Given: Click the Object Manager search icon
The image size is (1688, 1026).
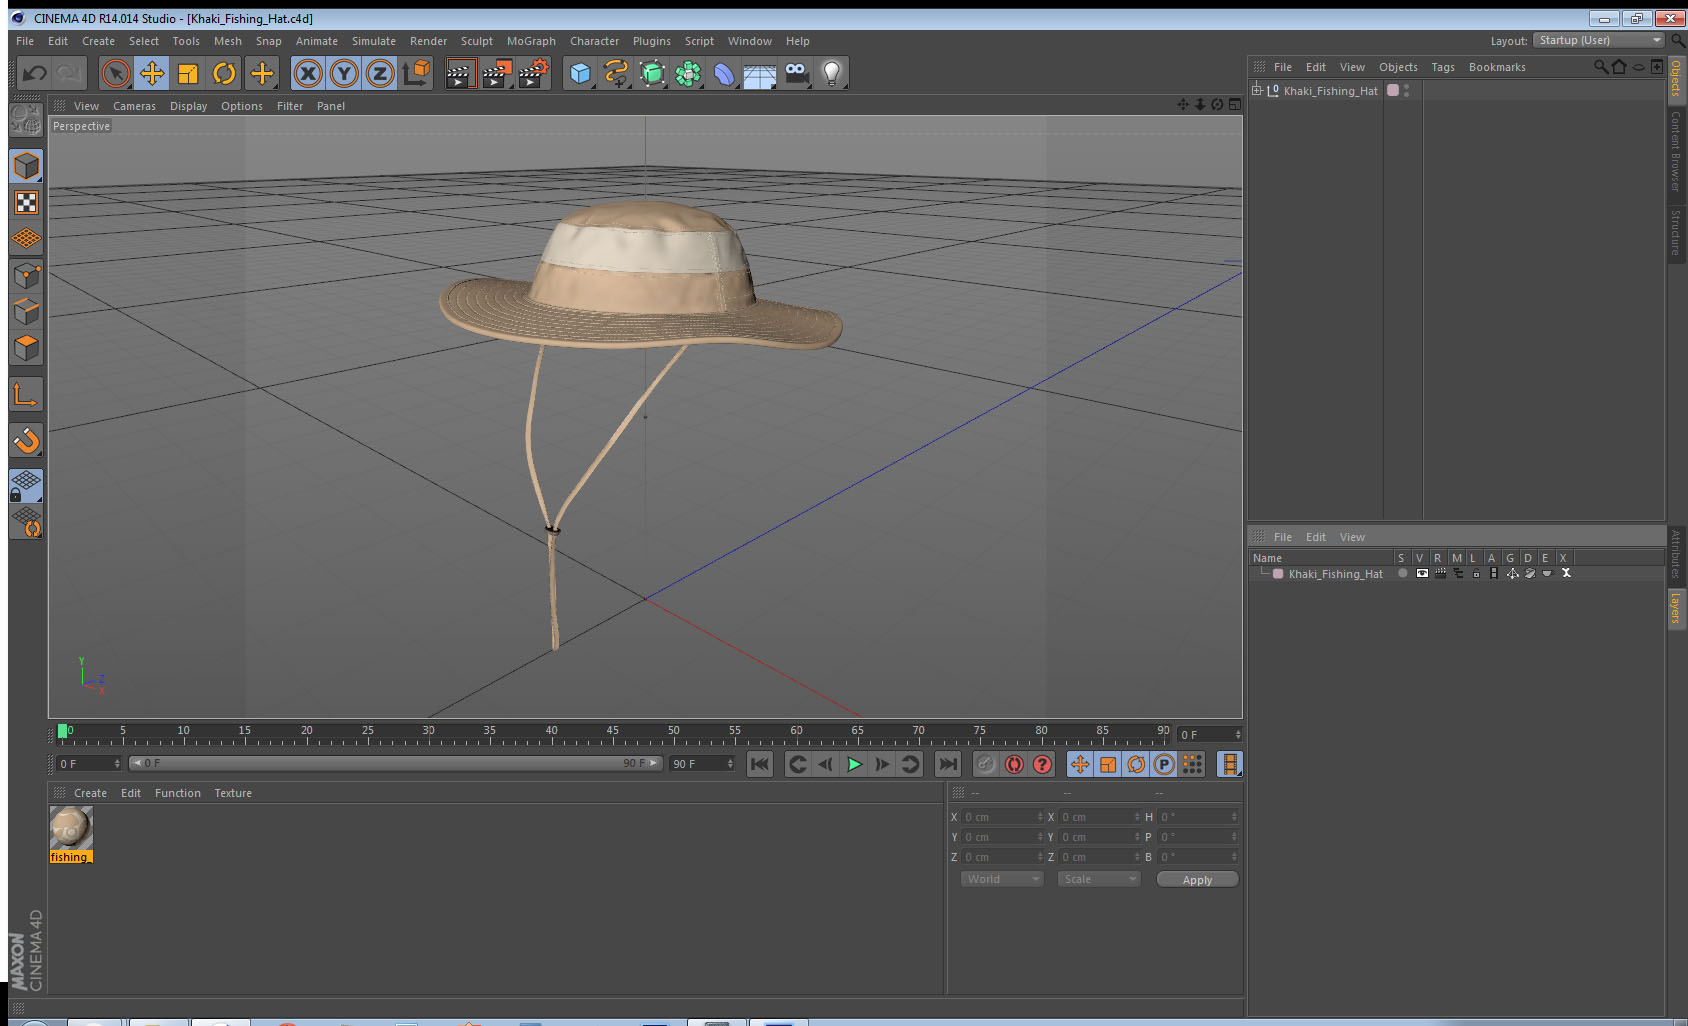Looking at the screenshot, I should coord(1600,67).
